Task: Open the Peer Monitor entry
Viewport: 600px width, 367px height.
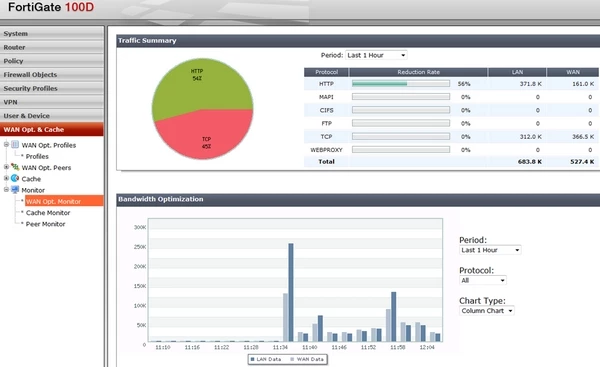Action: click(45, 224)
